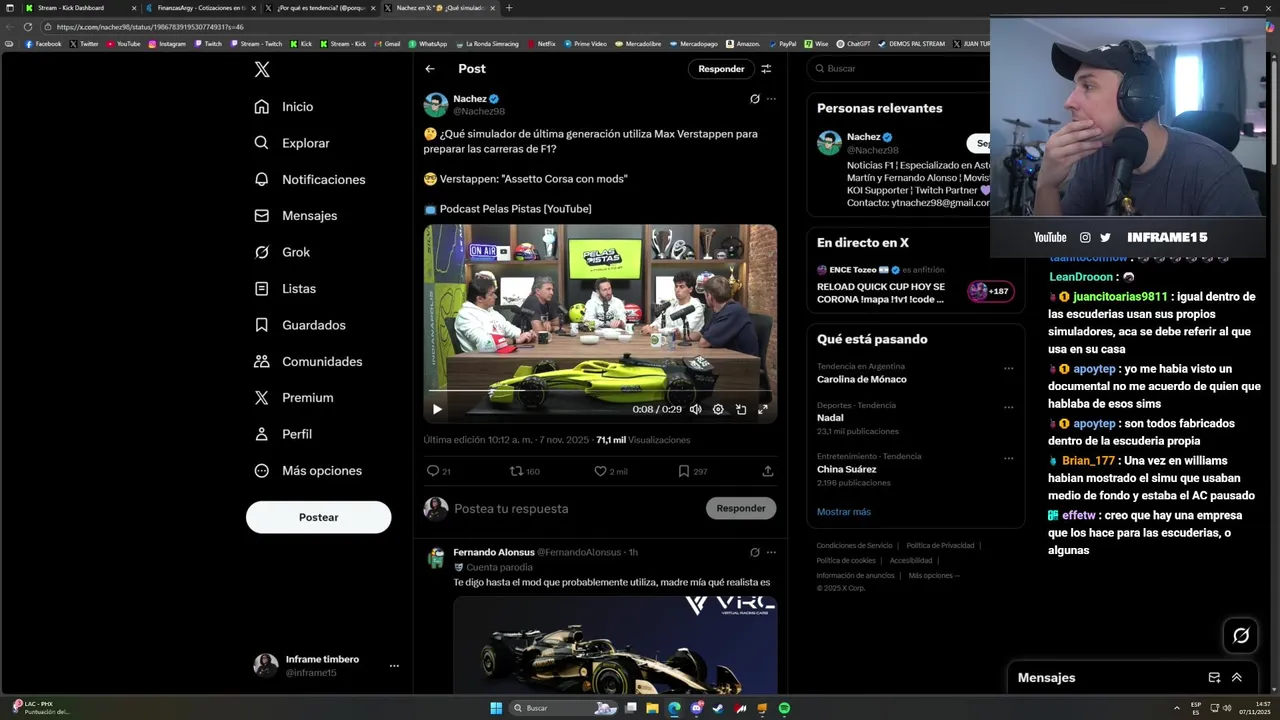The image size is (1280, 720).
Task: Expand the Mensajes drawer
Action: click(x=1237, y=678)
